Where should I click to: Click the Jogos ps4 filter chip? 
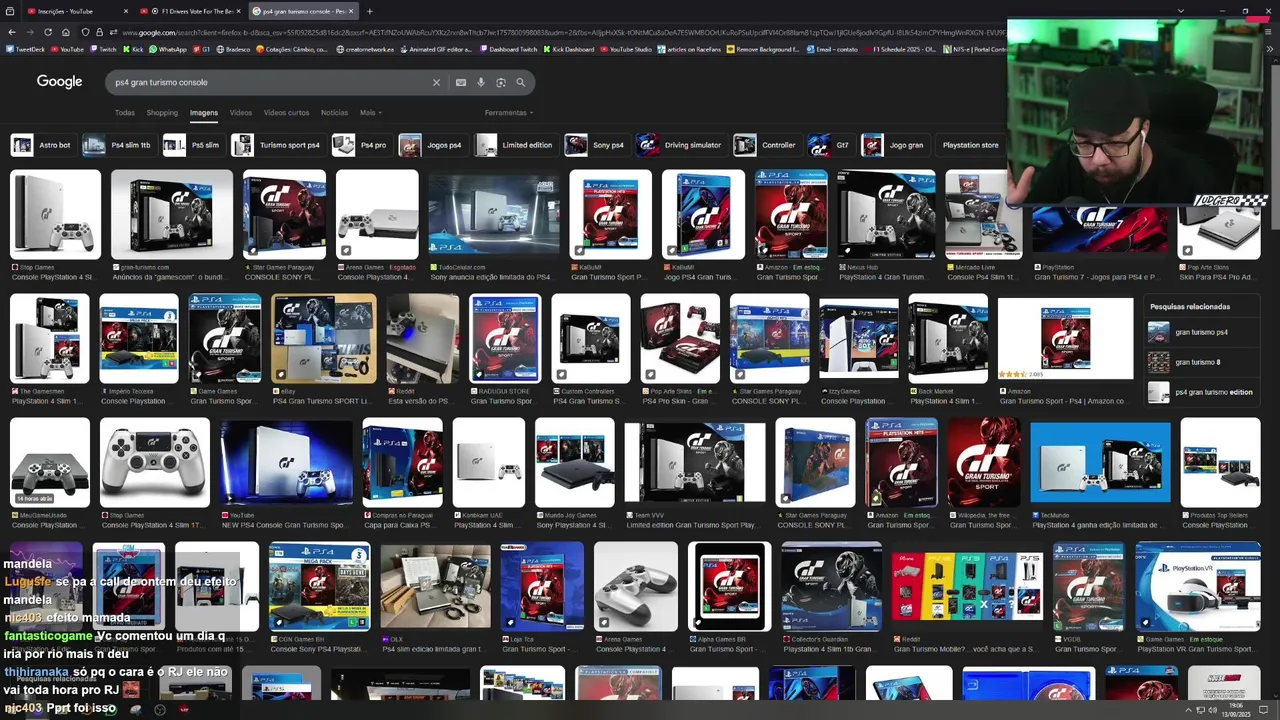tap(432, 145)
